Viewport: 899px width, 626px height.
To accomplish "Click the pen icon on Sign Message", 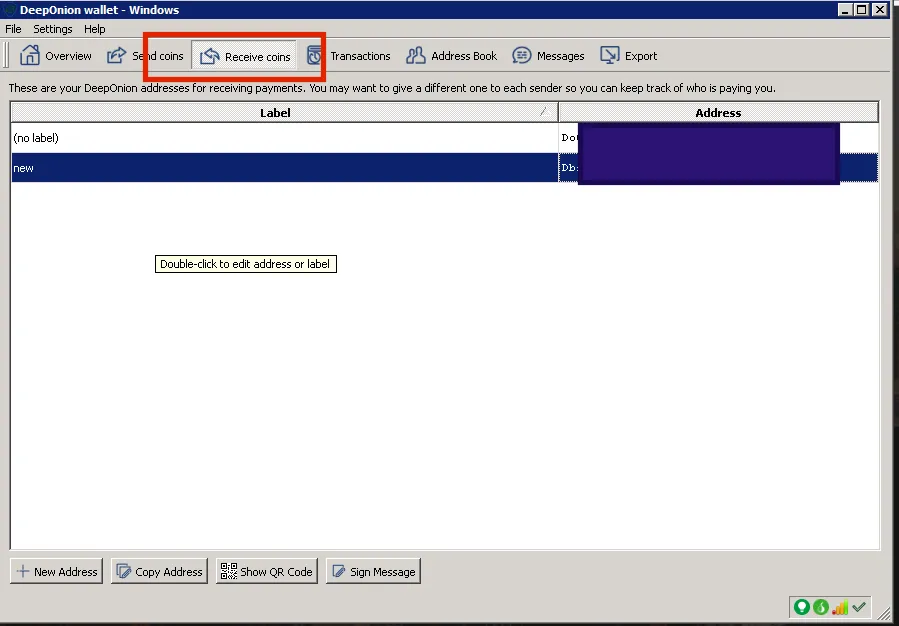I will [x=339, y=572].
